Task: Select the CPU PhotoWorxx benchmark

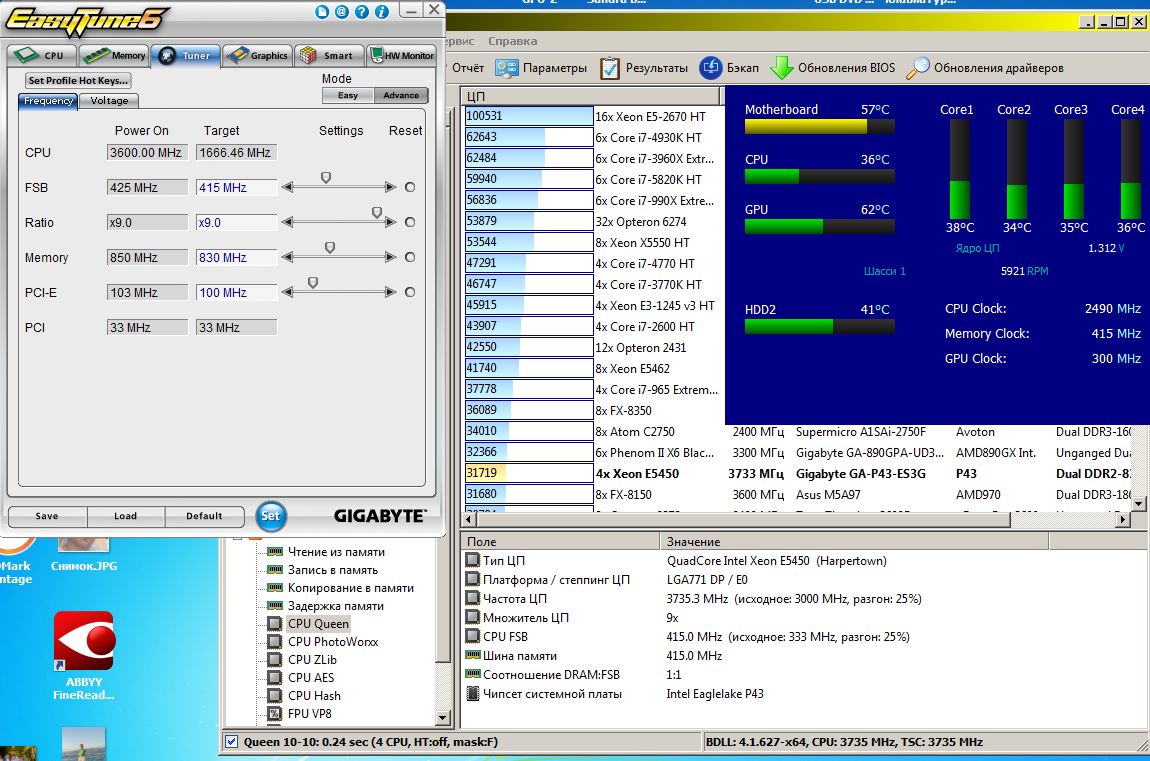Action: 333,642
